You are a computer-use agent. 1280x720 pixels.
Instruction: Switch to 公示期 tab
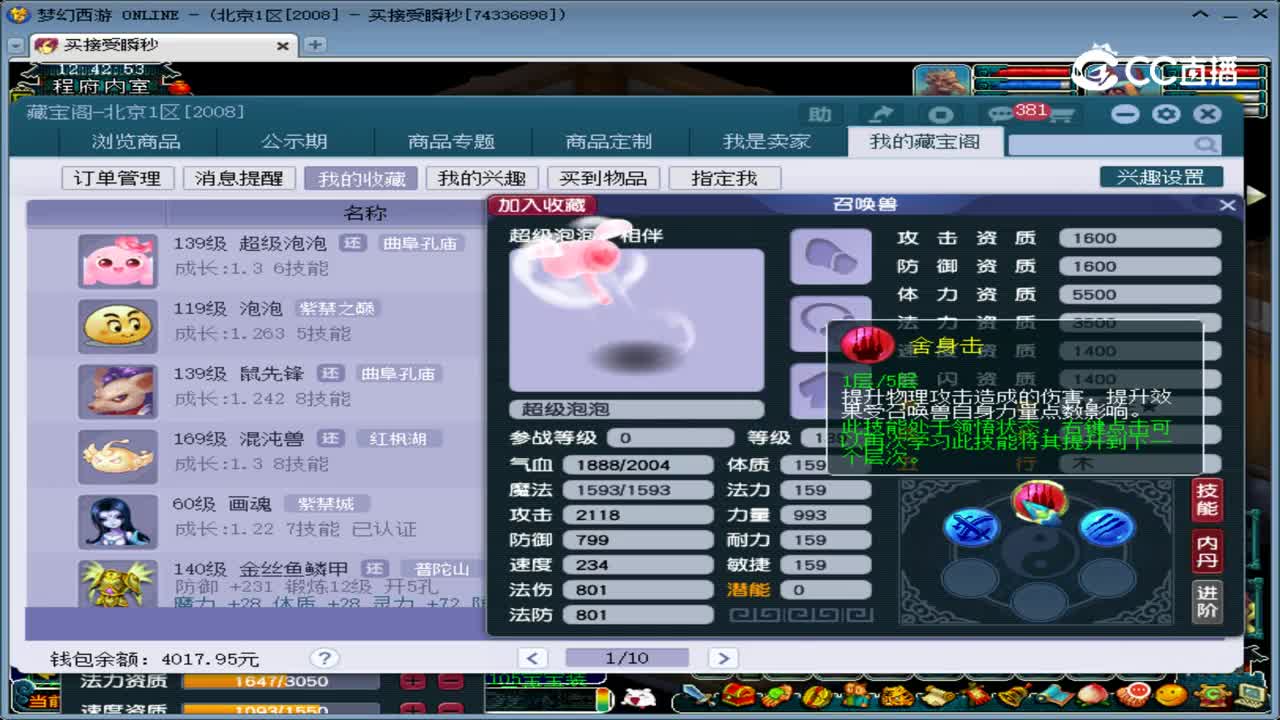pyautogui.click(x=294, y=141)
